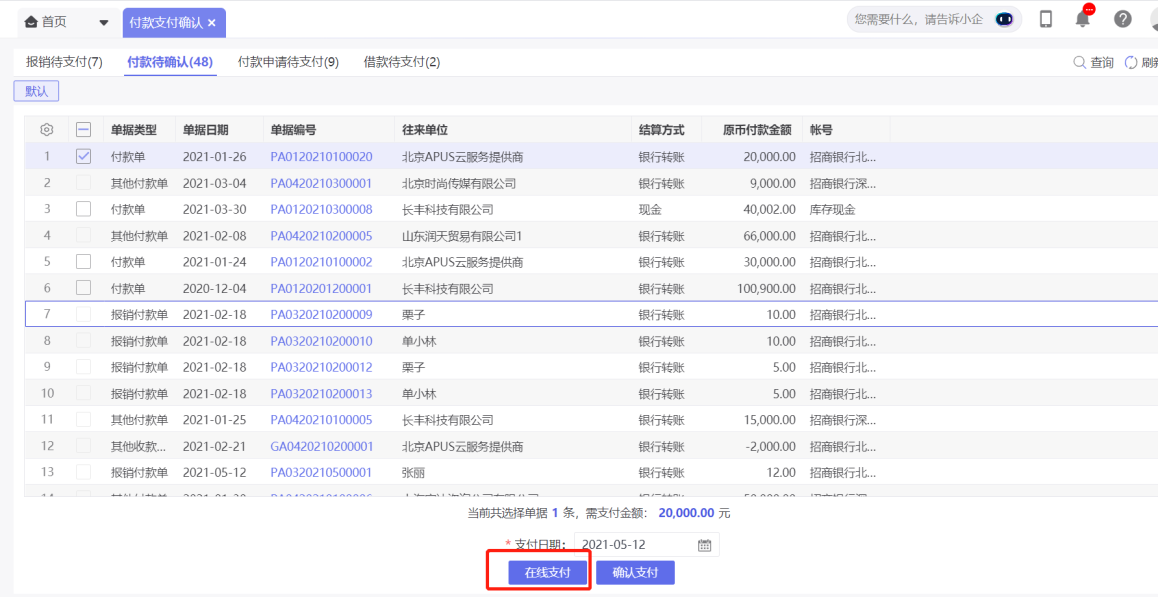
Task: Click the 确认支付 confirm button
Action: (x=636, y=571)
